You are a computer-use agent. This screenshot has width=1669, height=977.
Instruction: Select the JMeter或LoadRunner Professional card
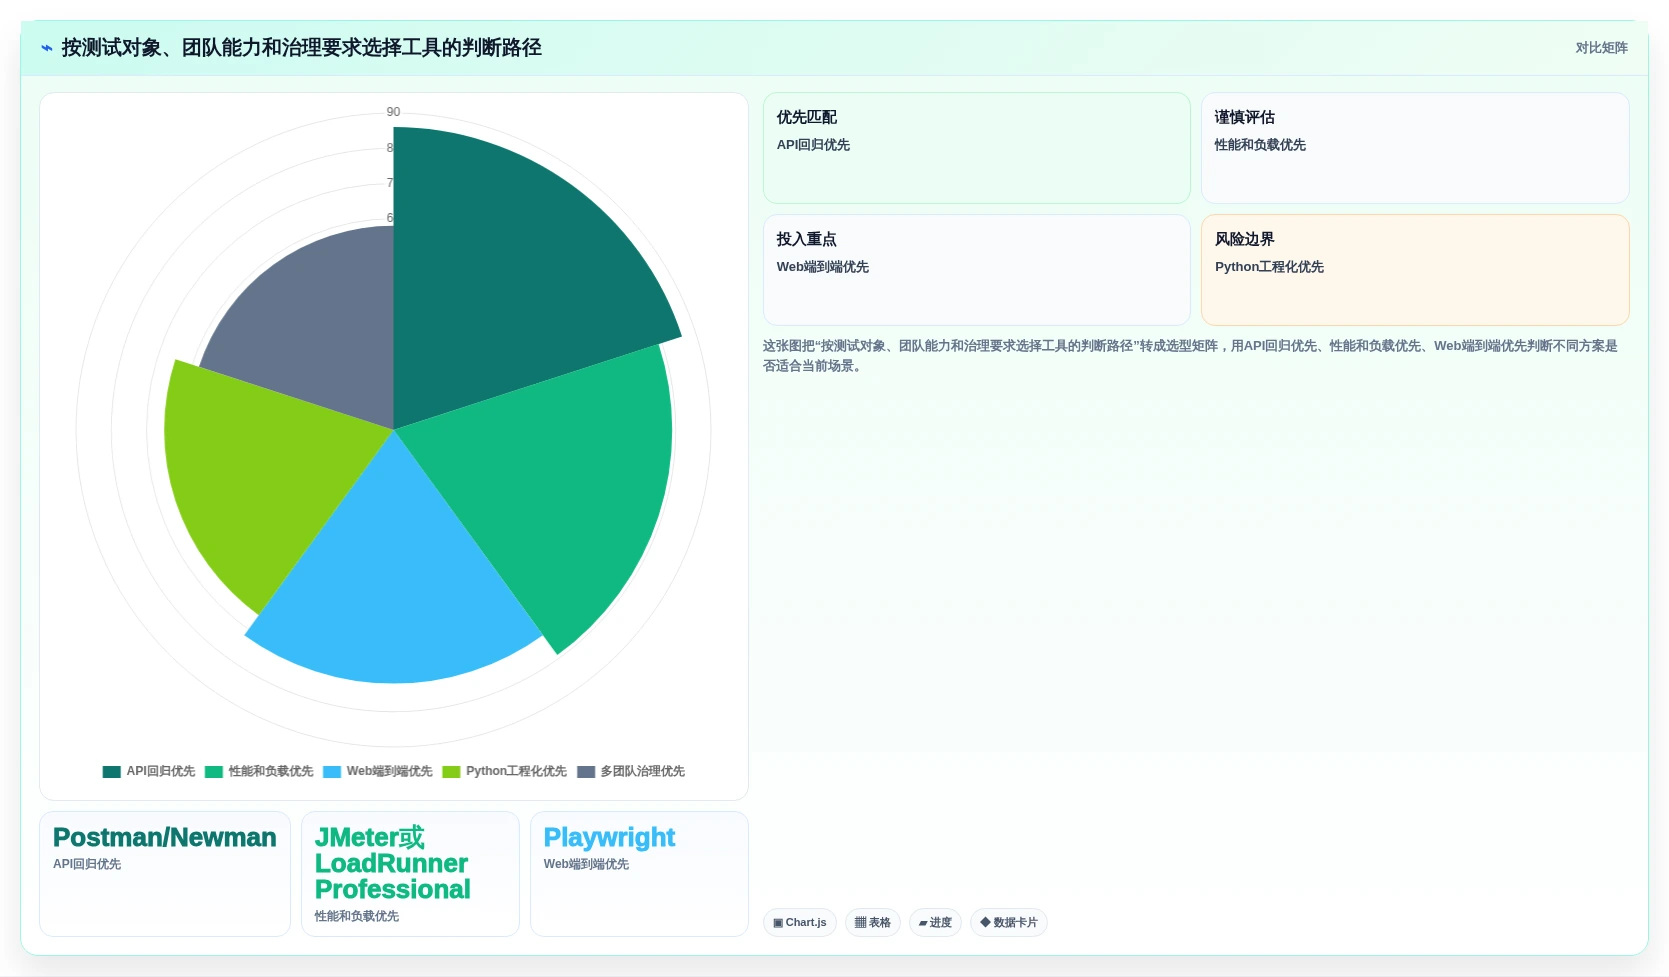(x=410, y=874)
